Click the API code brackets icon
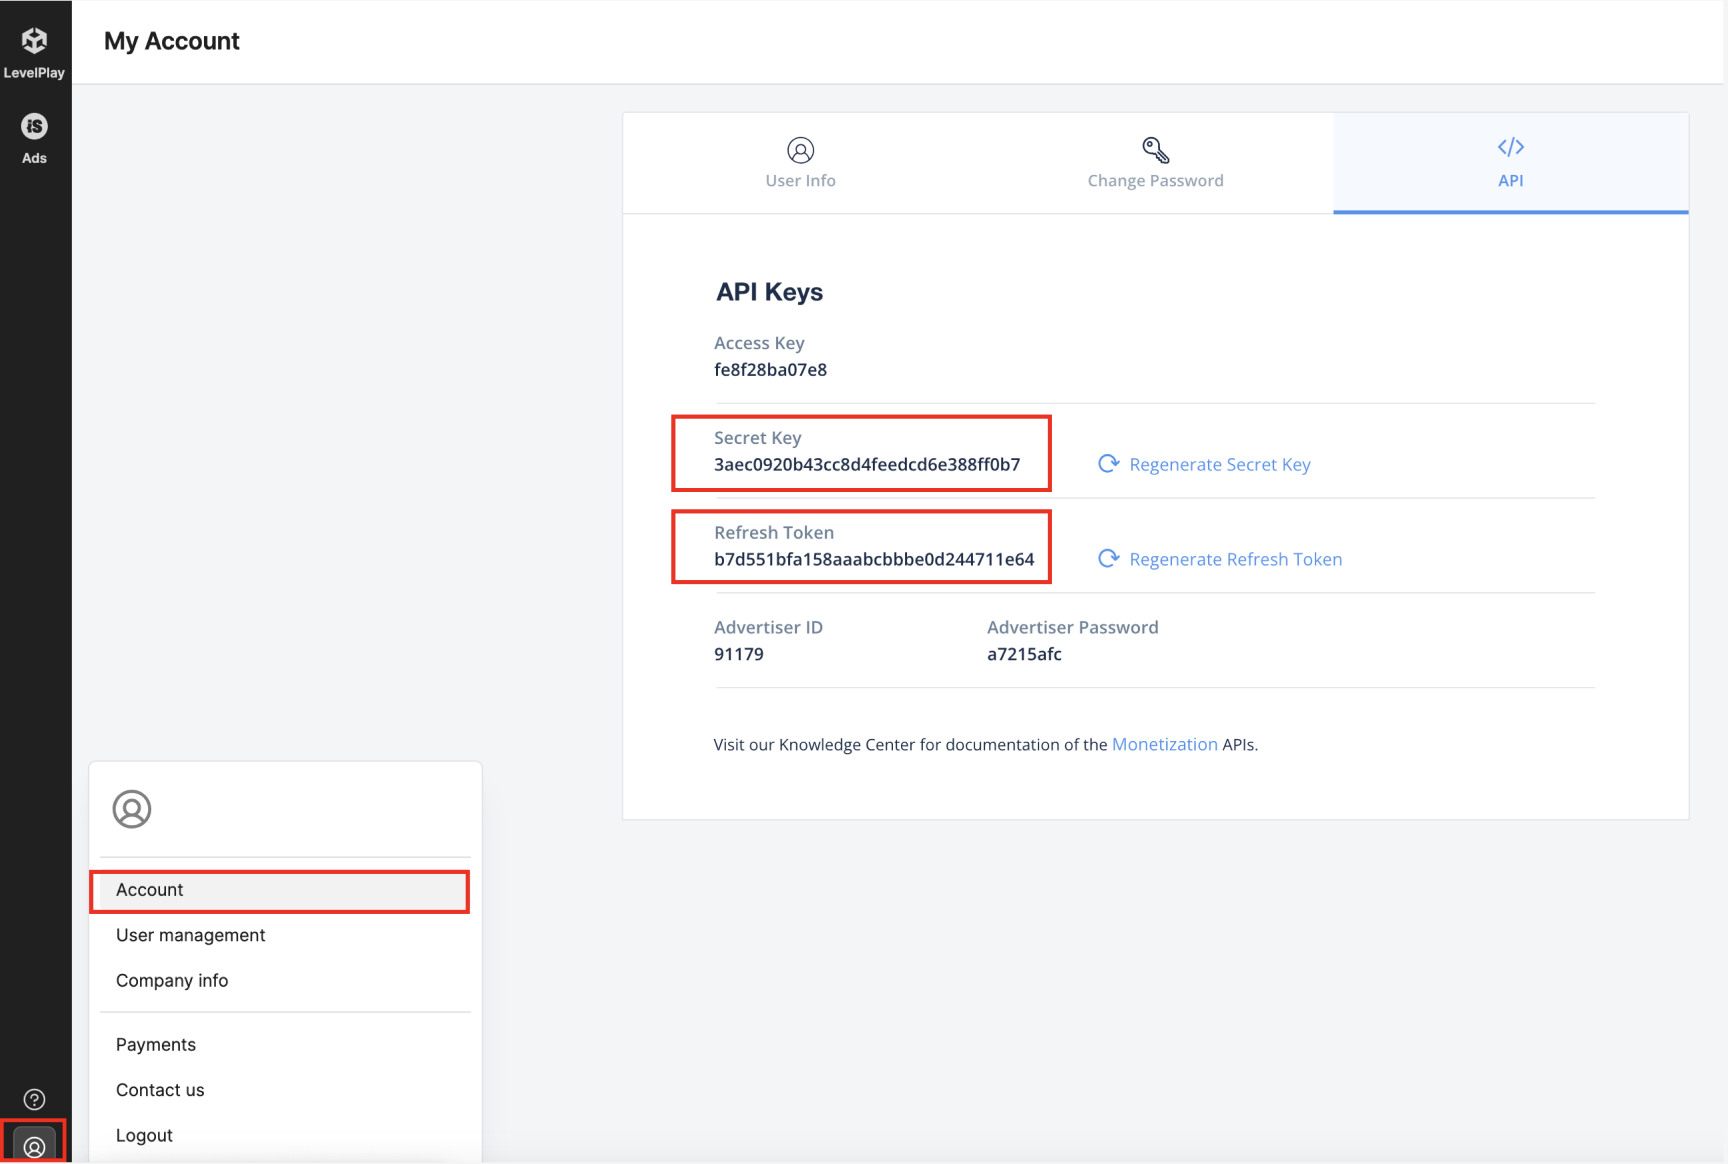The height and width of the screenshot is (1164, 1728). click(x=1511, y=147)
